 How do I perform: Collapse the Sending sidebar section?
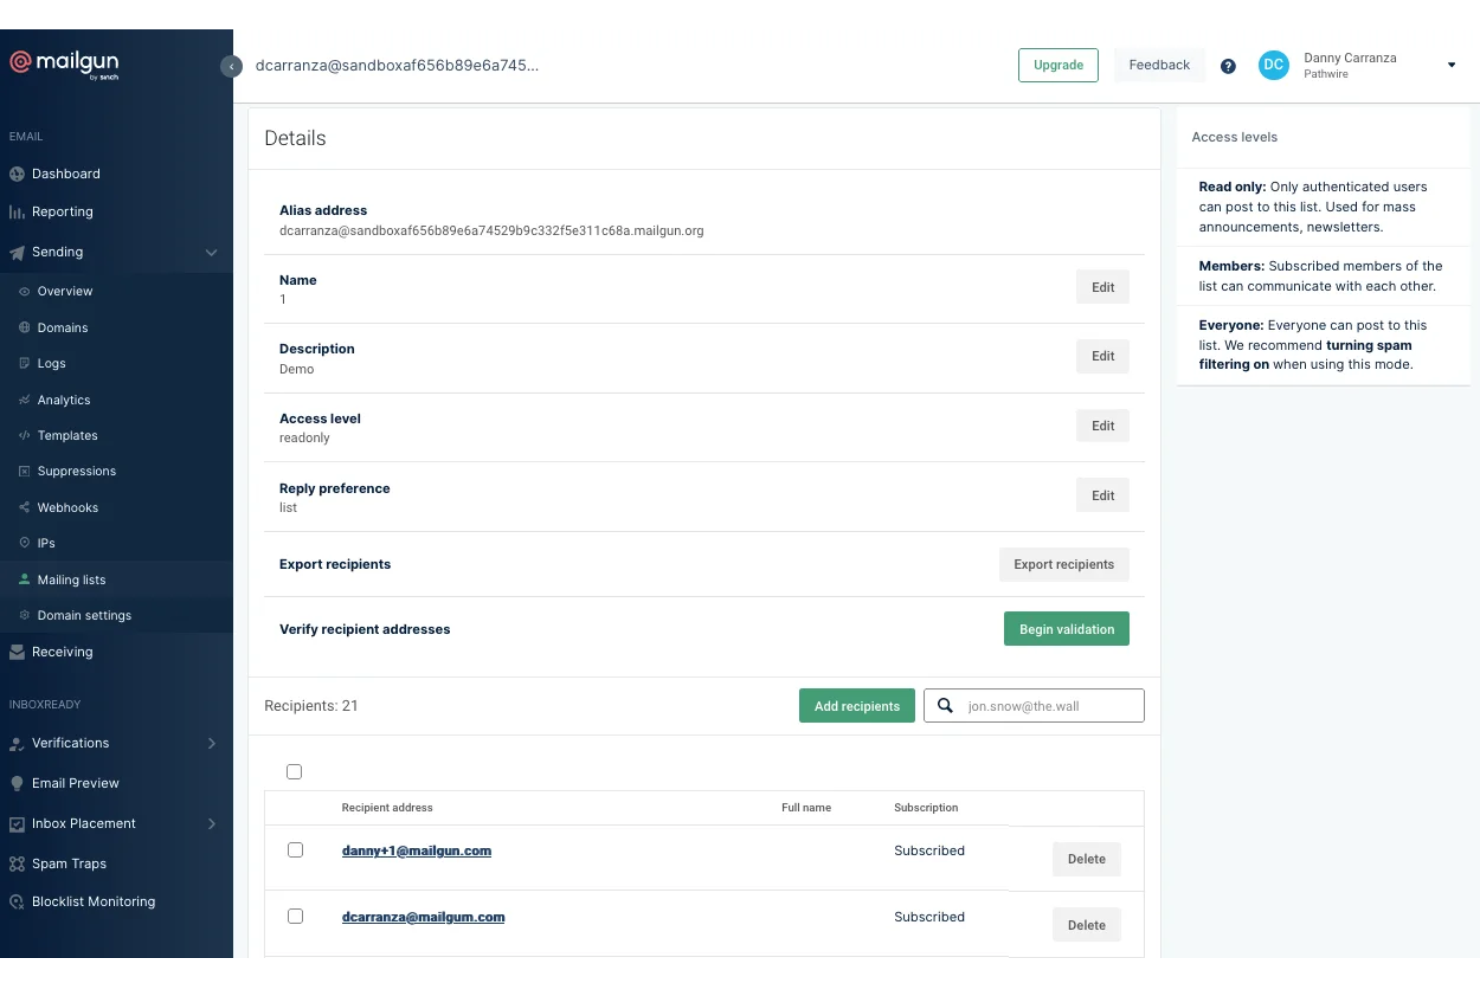pyautogui.click(x=211, y=252)
